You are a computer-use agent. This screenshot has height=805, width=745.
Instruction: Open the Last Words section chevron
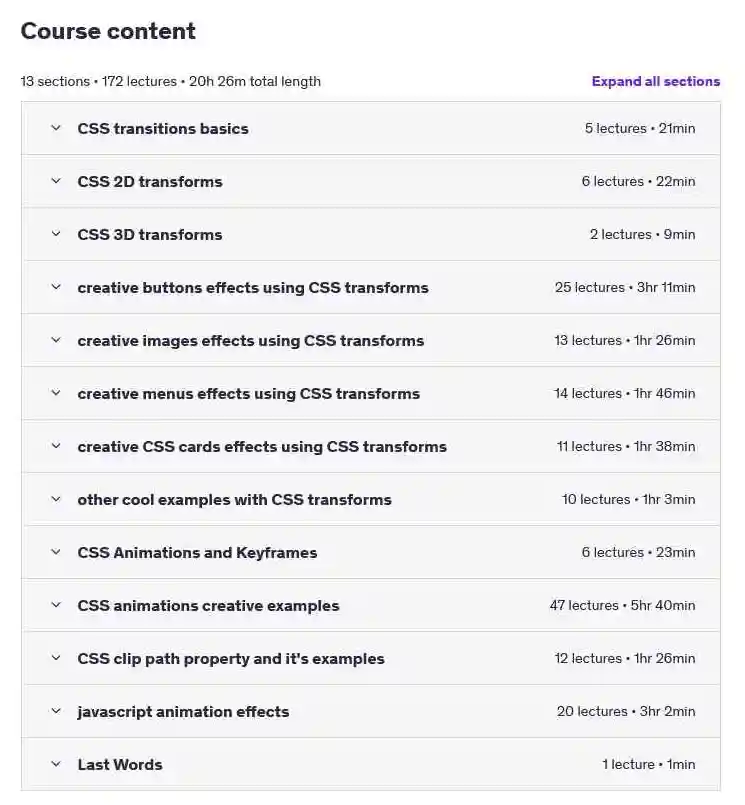56,764
